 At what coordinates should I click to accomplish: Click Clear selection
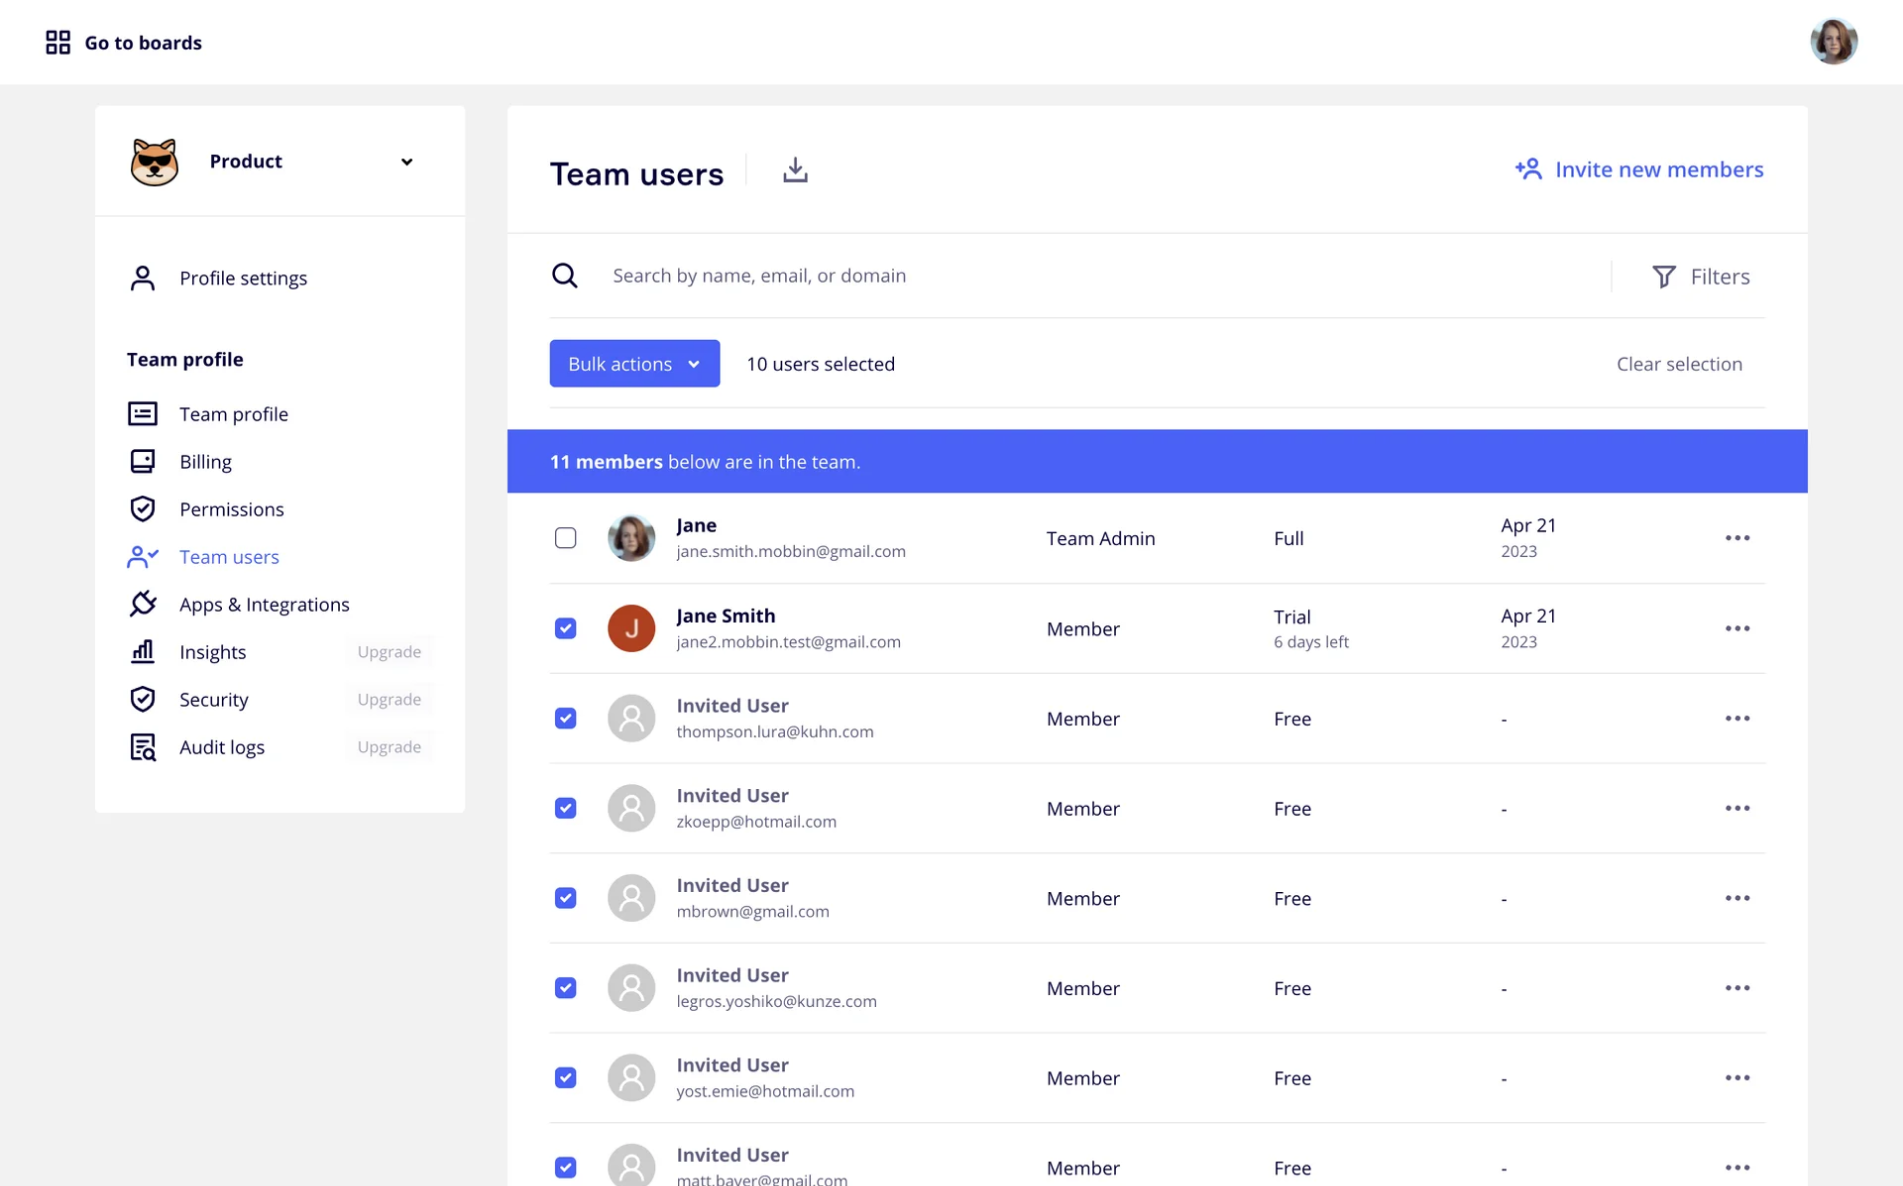(x=1679, y=364)
